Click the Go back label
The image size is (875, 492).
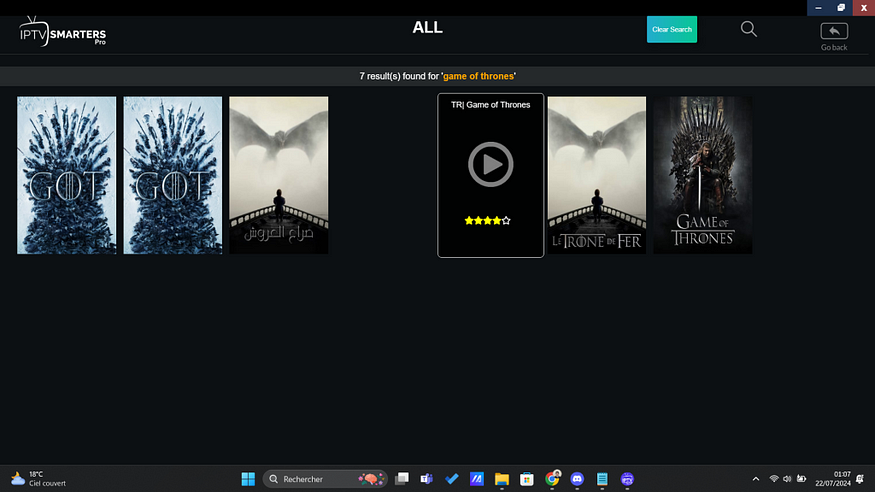[834, 47]
